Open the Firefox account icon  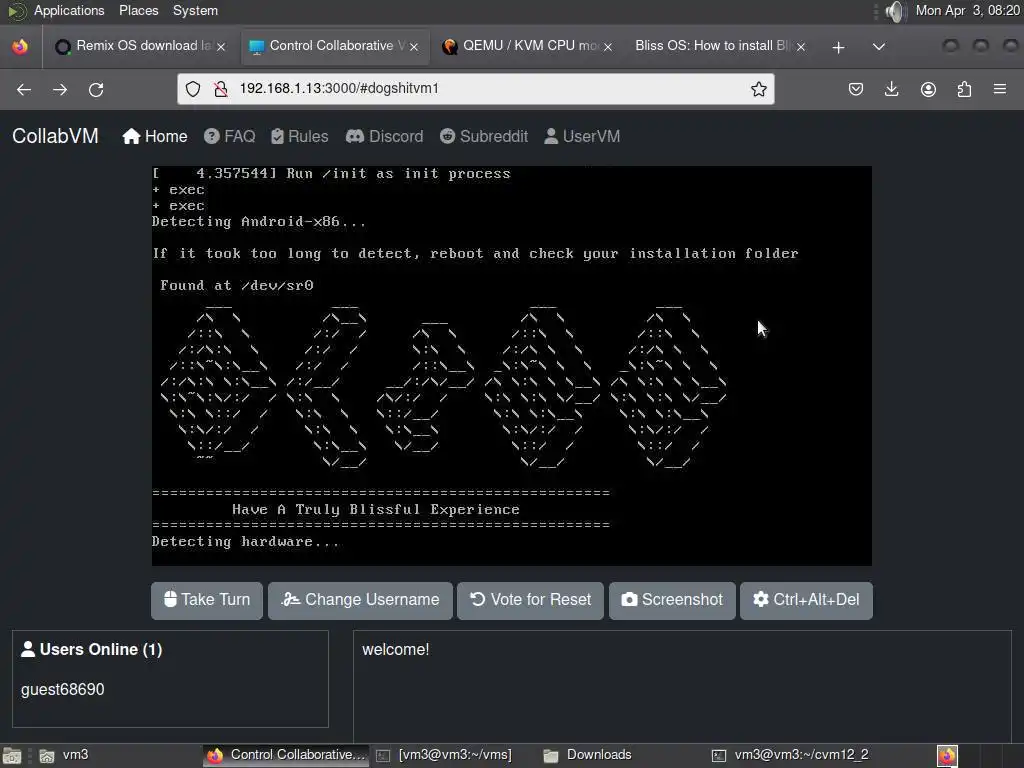pyautogui.click(x=928, y=89)
